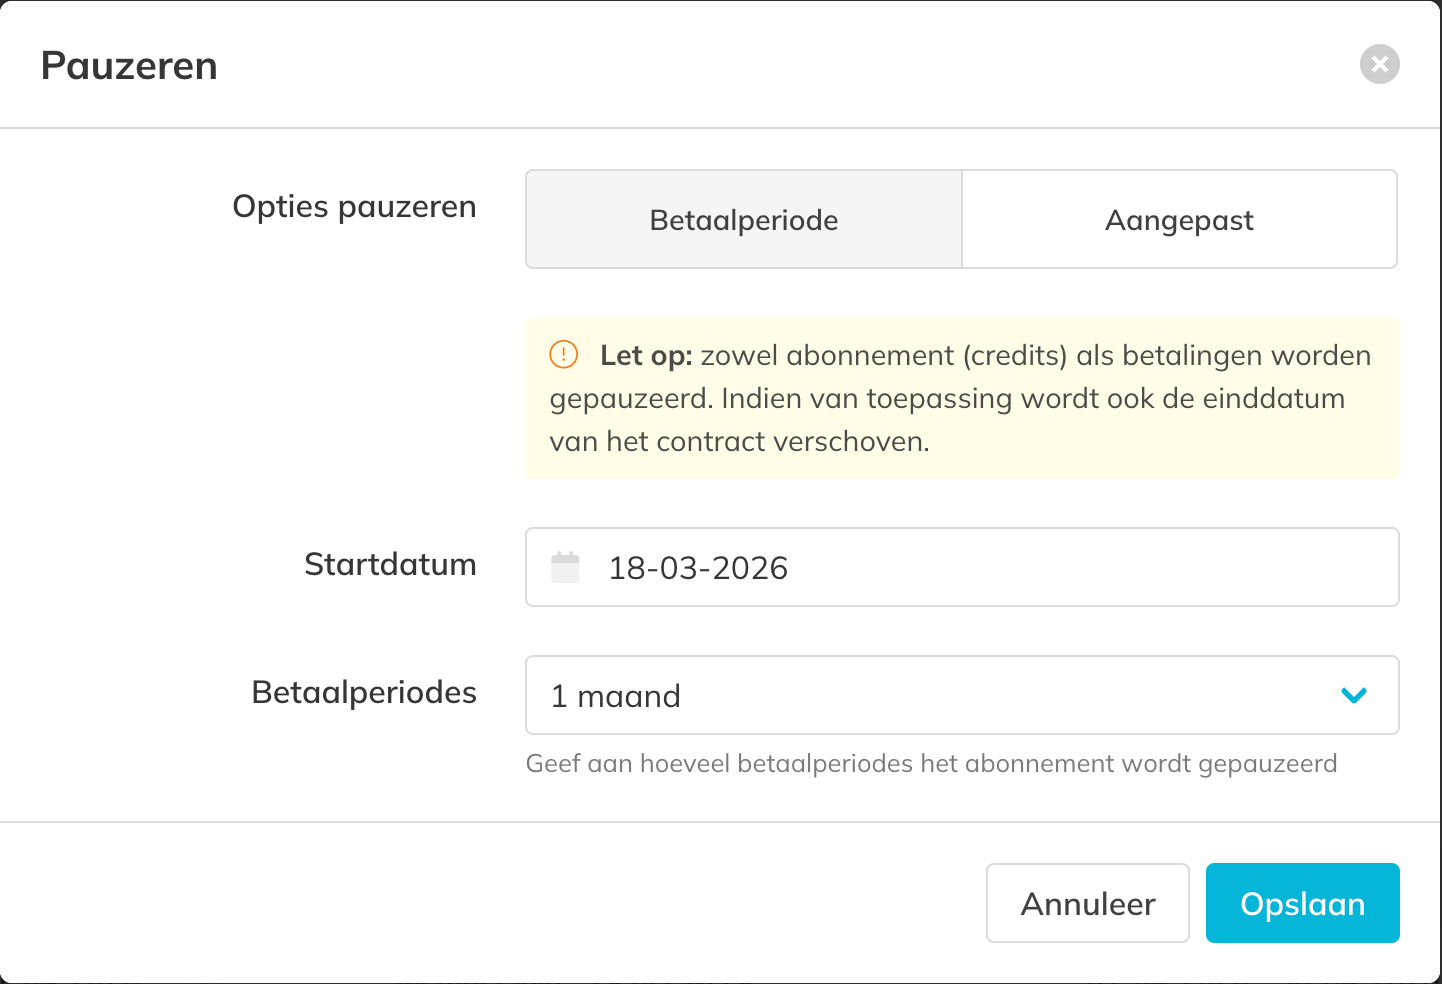Click the calendar icon in Startdatum field
This screenshot has width=1442, height=984.
tap(565, 567)
